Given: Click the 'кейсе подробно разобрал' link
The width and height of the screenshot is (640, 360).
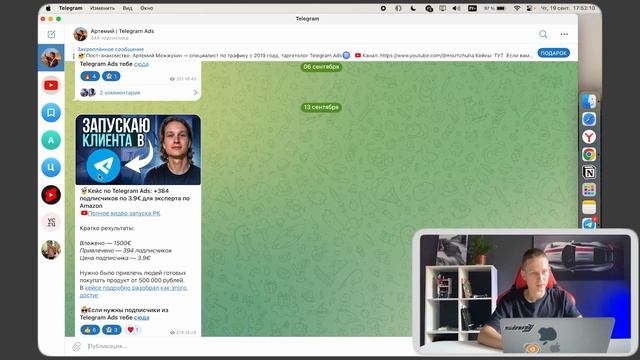Looking at the screenshot, I should point(134,291).
